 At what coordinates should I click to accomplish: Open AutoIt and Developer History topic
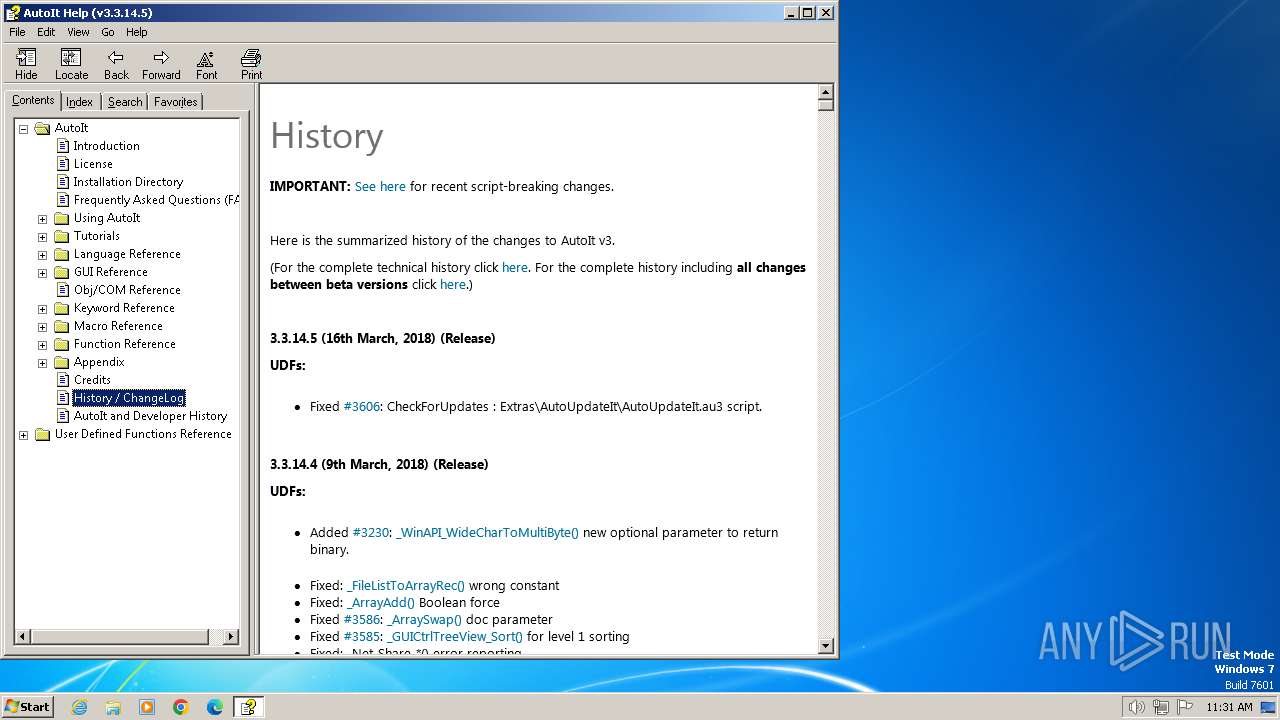coord(150,416)
